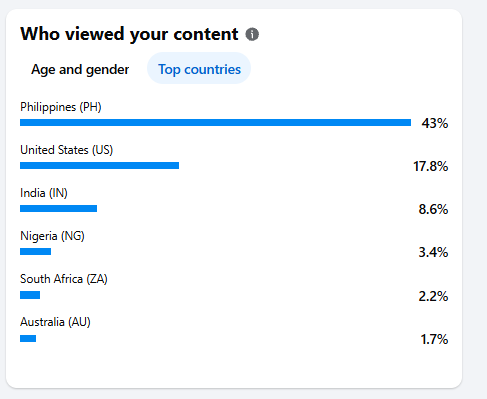Click the Nigeria (NG) label
Image resolution: width=487 pixels, height=399 pixels.
coord(52,236)
